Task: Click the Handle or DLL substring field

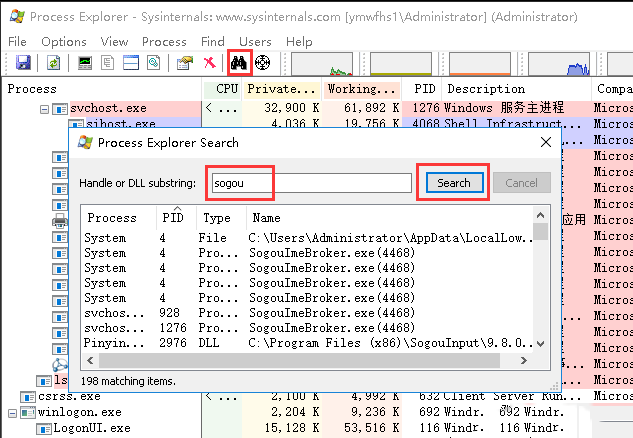Action: click(x=312, y=183)
